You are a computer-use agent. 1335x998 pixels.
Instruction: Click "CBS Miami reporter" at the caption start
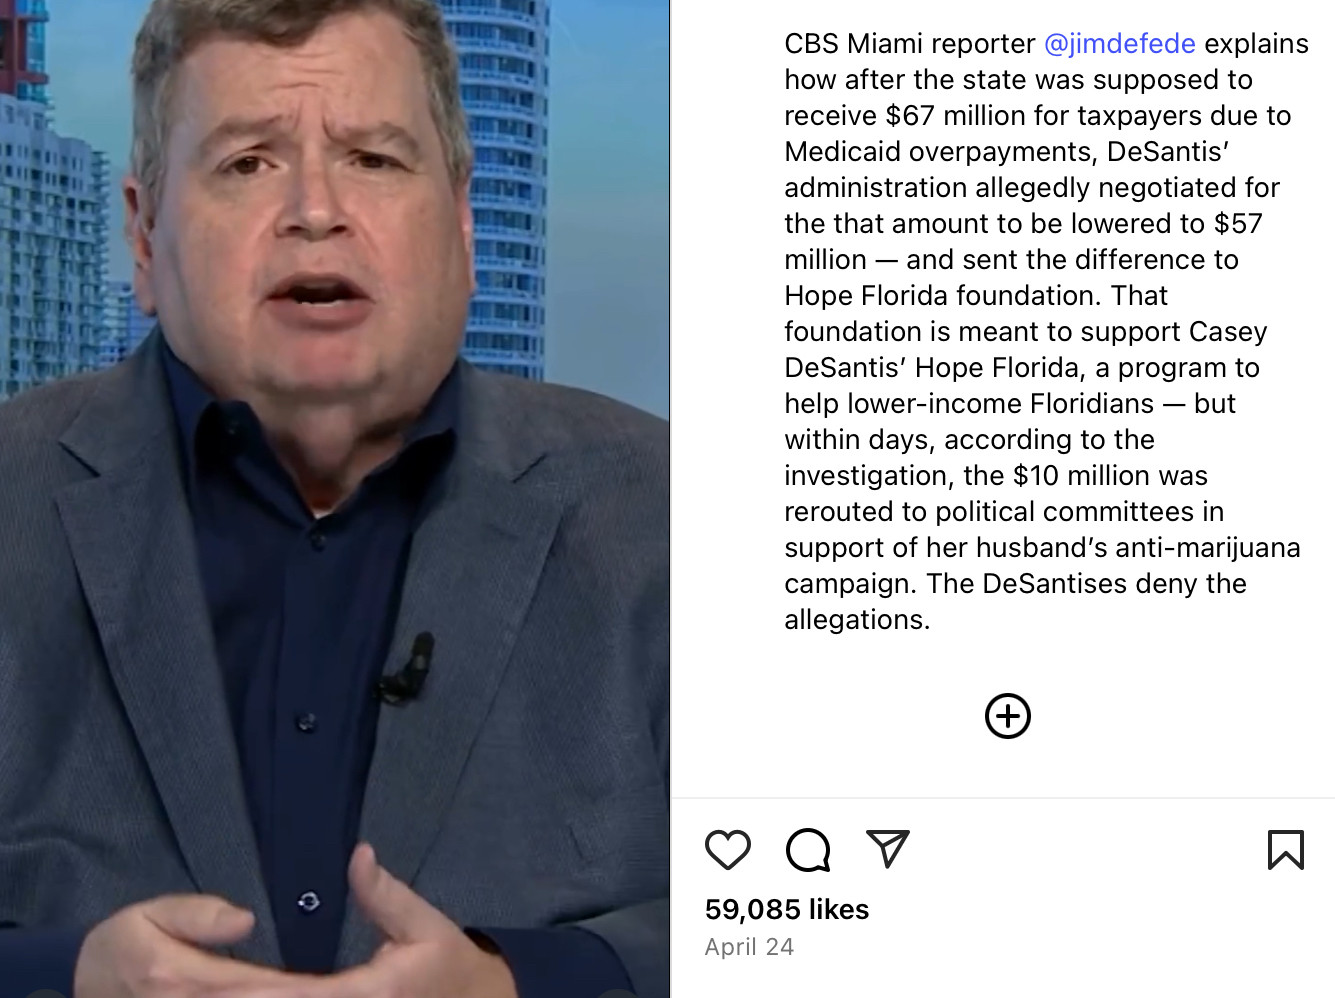pos(909,44)
